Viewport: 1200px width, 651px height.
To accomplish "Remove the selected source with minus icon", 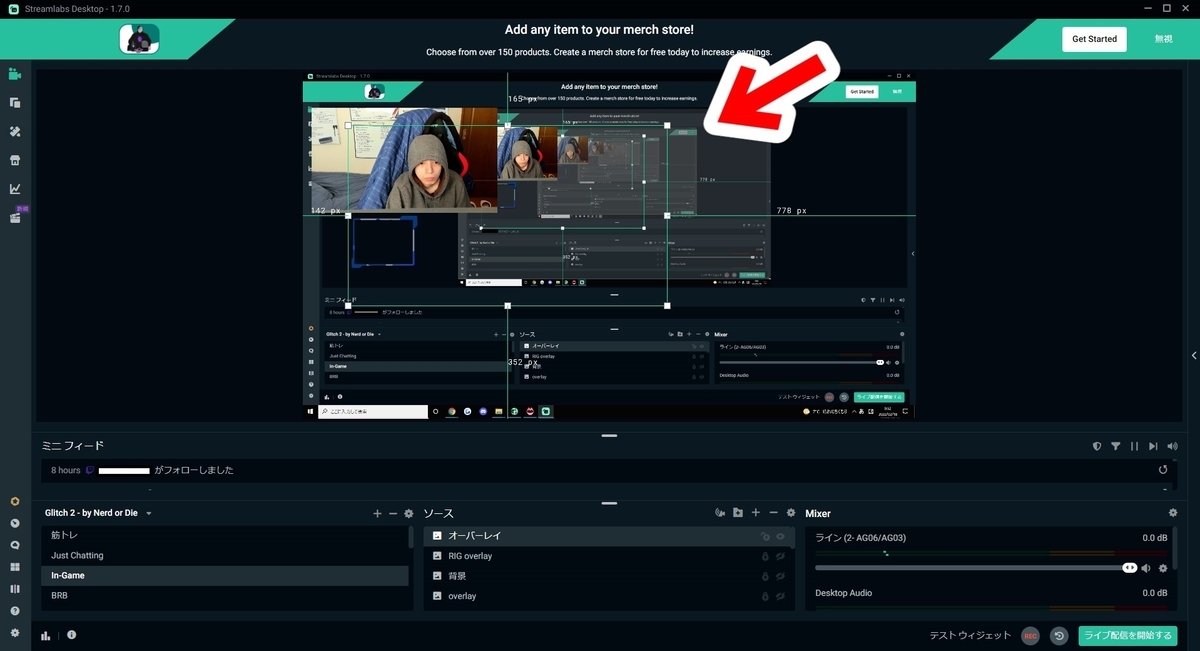I will point(773,513).
